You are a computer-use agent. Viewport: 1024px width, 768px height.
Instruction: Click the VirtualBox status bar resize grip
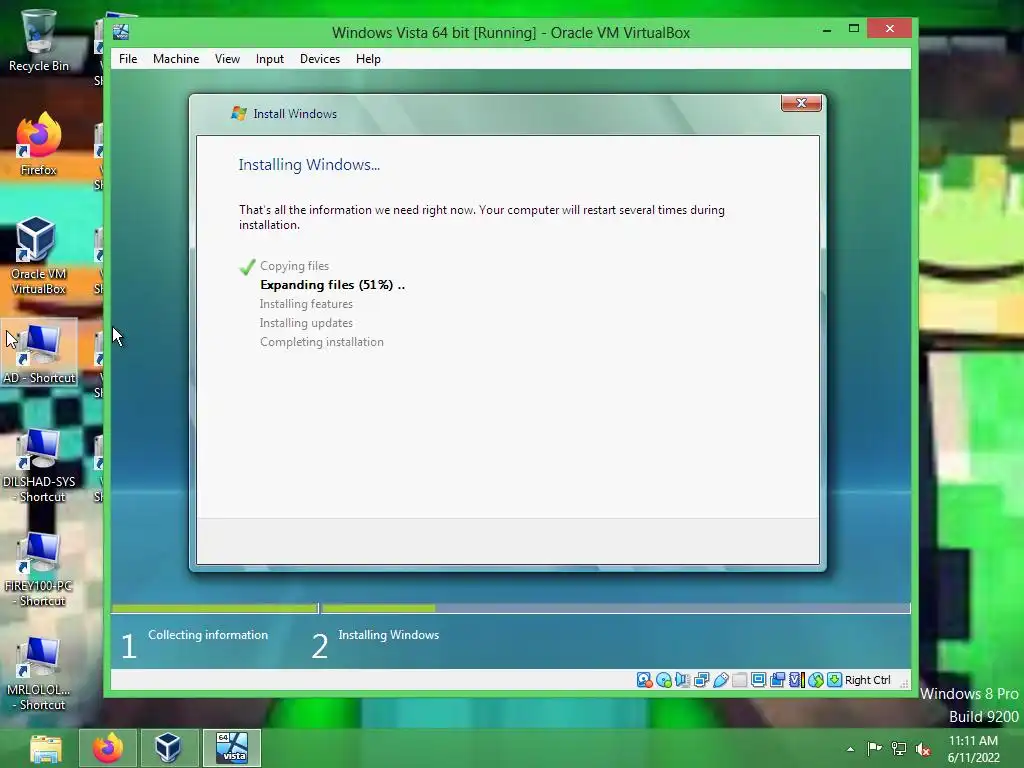[904, 683]
